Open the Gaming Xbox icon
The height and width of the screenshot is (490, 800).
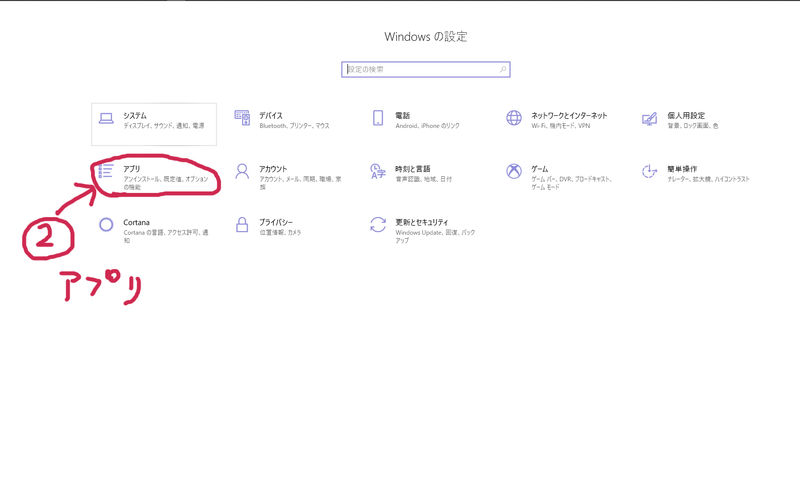[x=514, y=171]
